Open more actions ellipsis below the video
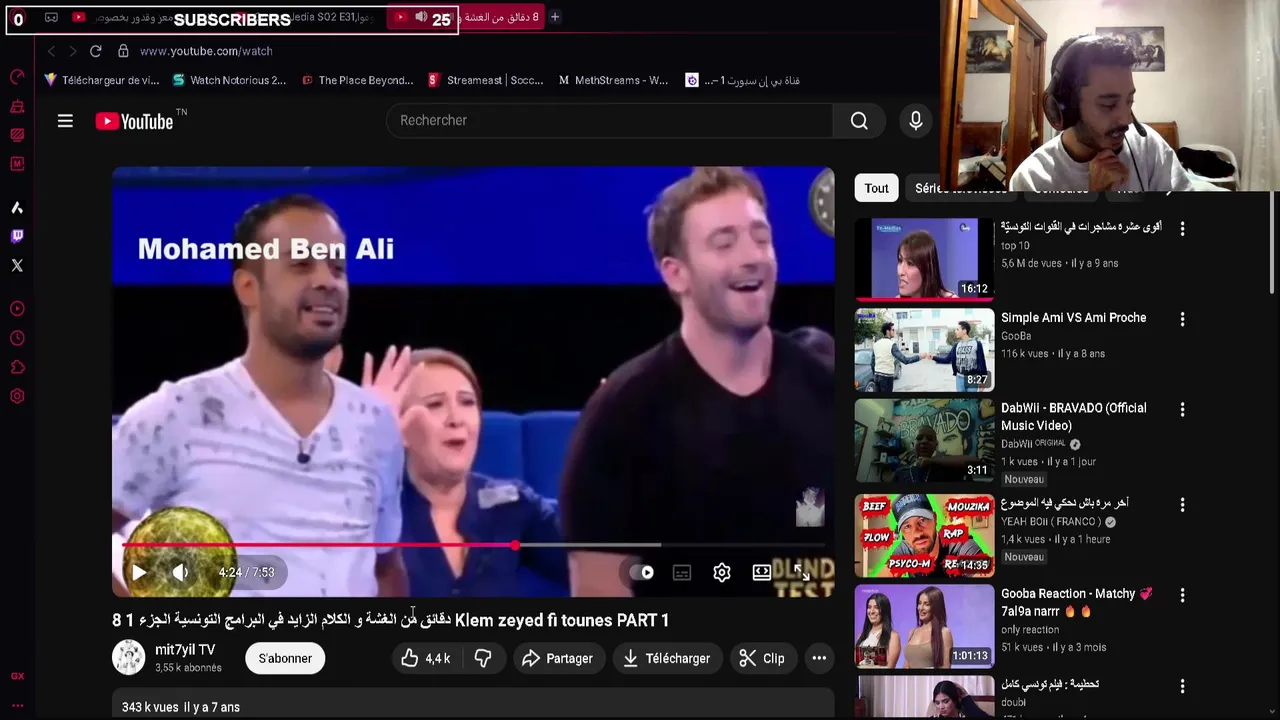This screenshot has height=720, width=1280. pos(819,658)
